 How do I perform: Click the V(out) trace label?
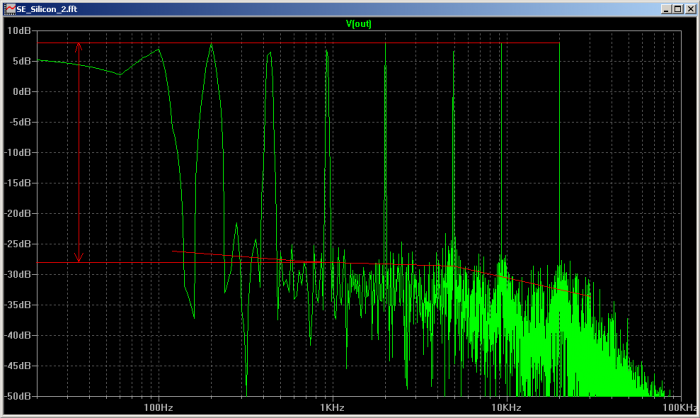(x=358, y=24)
